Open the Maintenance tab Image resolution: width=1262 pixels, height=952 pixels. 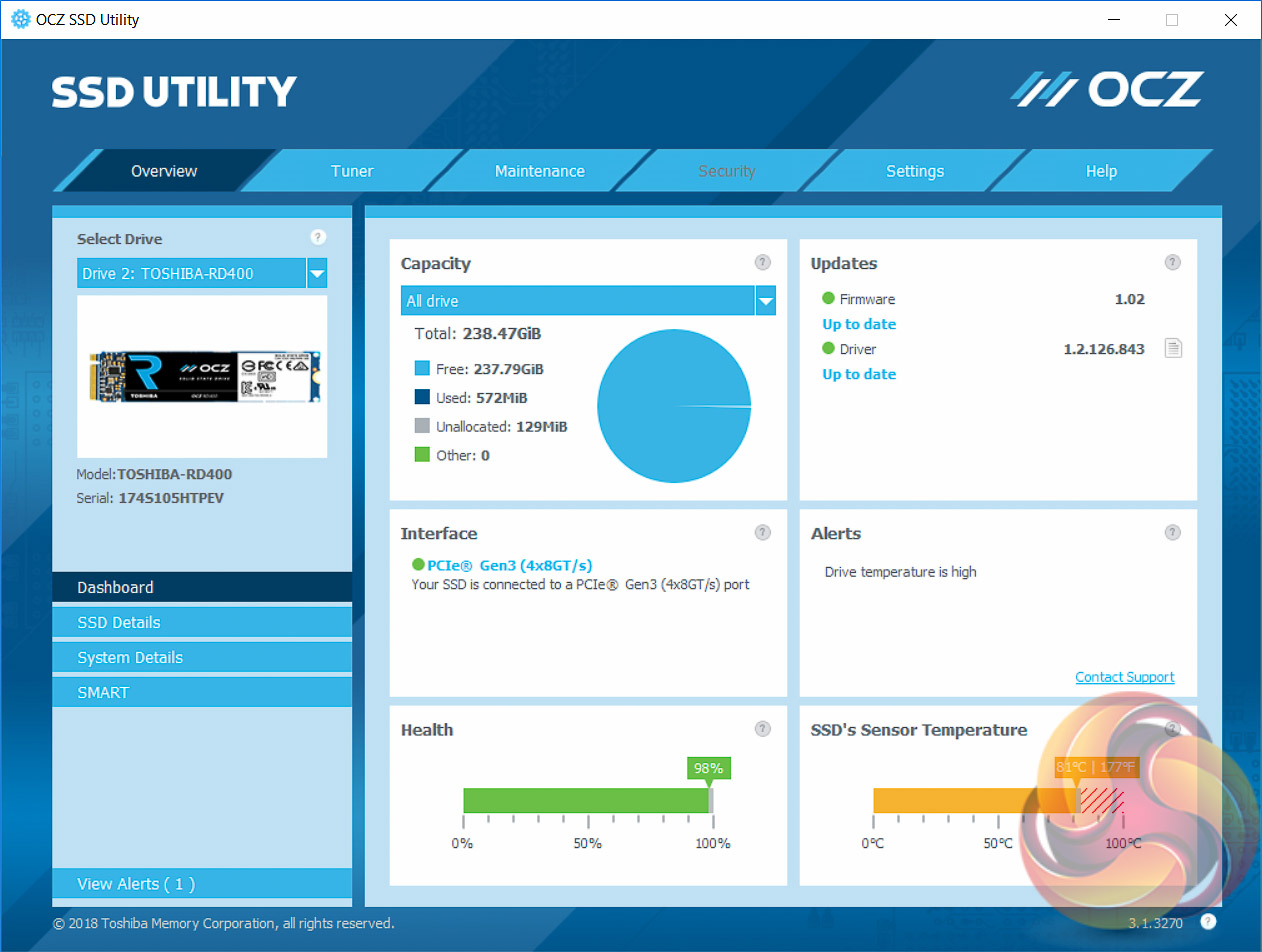point(540,171)
